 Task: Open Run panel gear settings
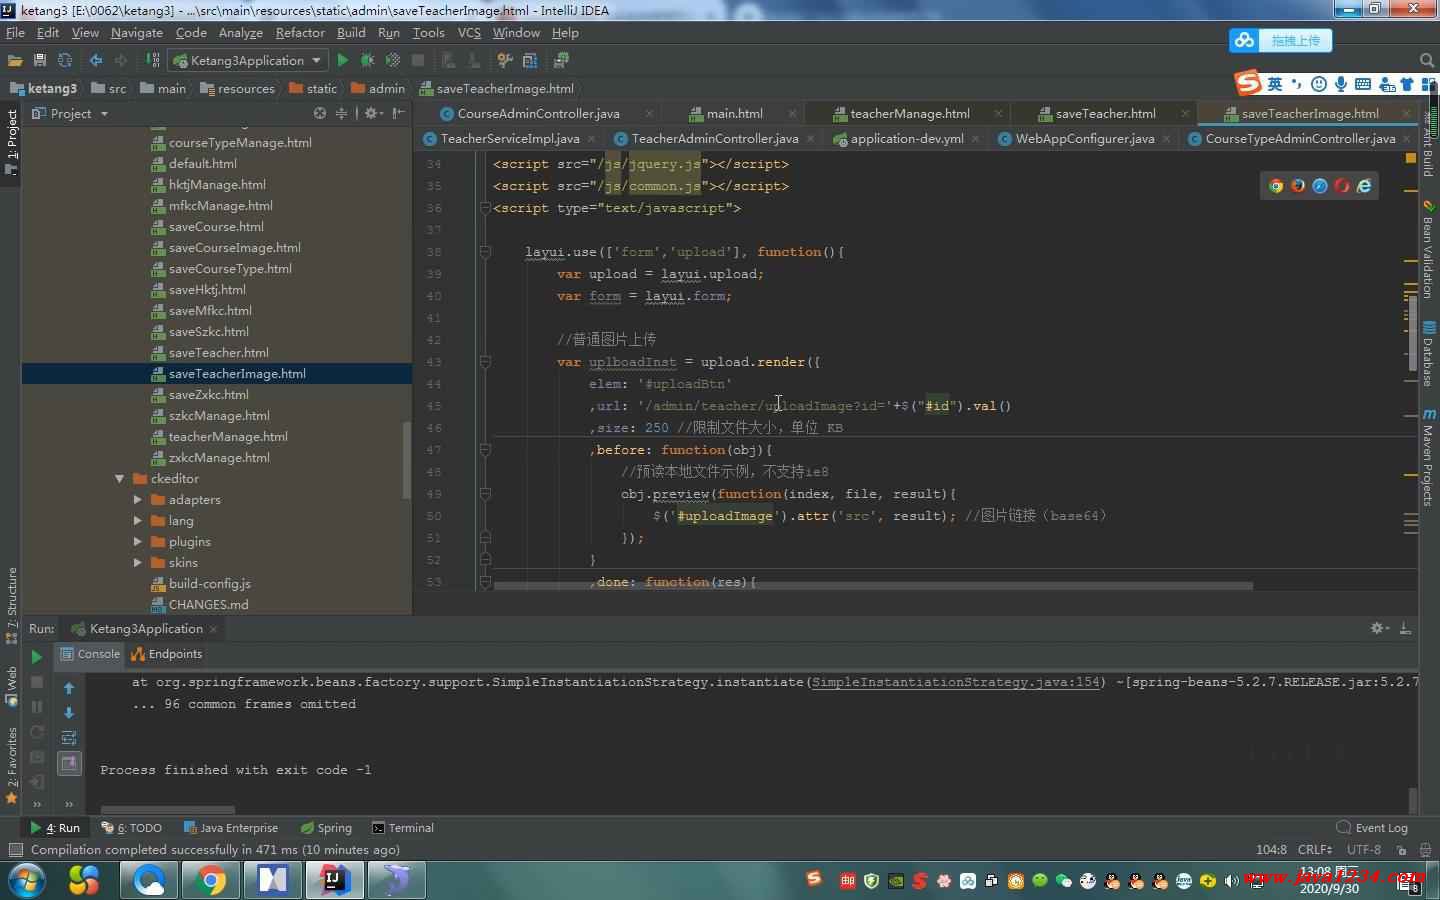(x=1379, y=628)
